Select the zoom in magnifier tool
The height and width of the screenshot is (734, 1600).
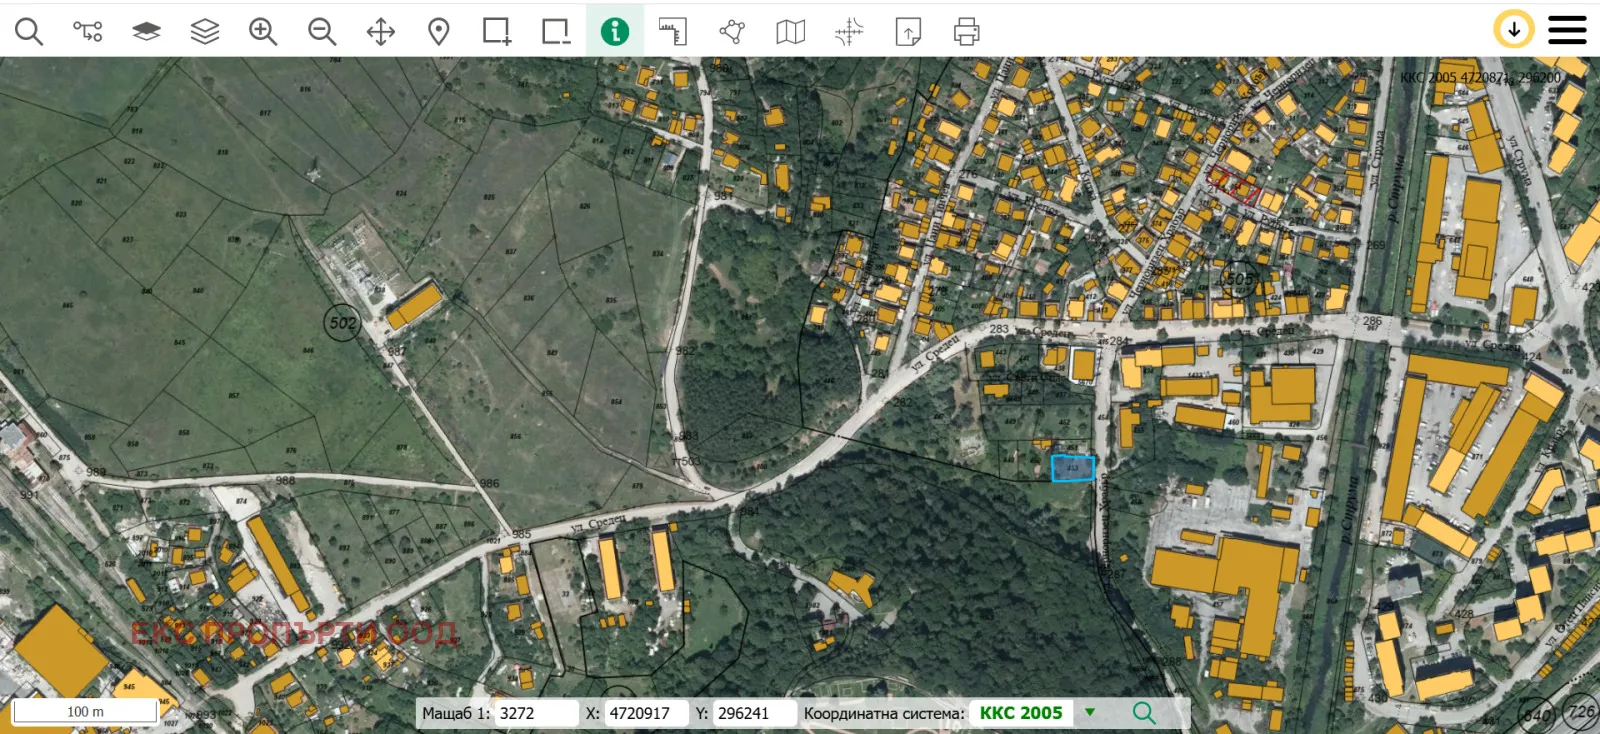click(x=263, y=32)
